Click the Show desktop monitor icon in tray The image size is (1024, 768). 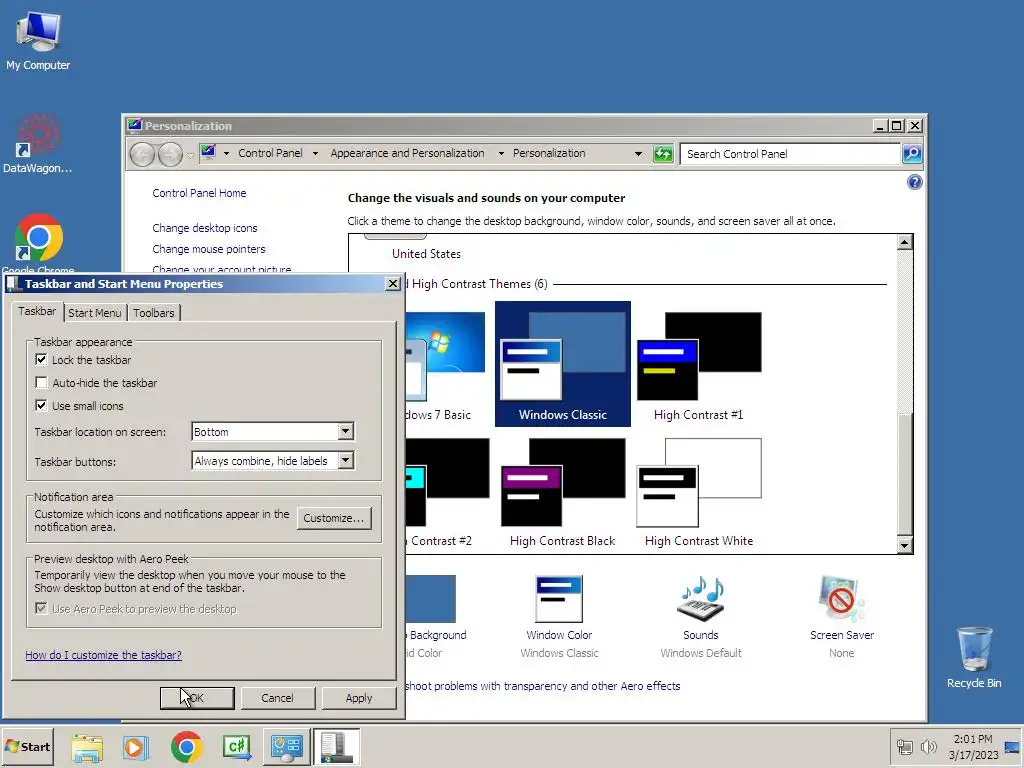1012,747
